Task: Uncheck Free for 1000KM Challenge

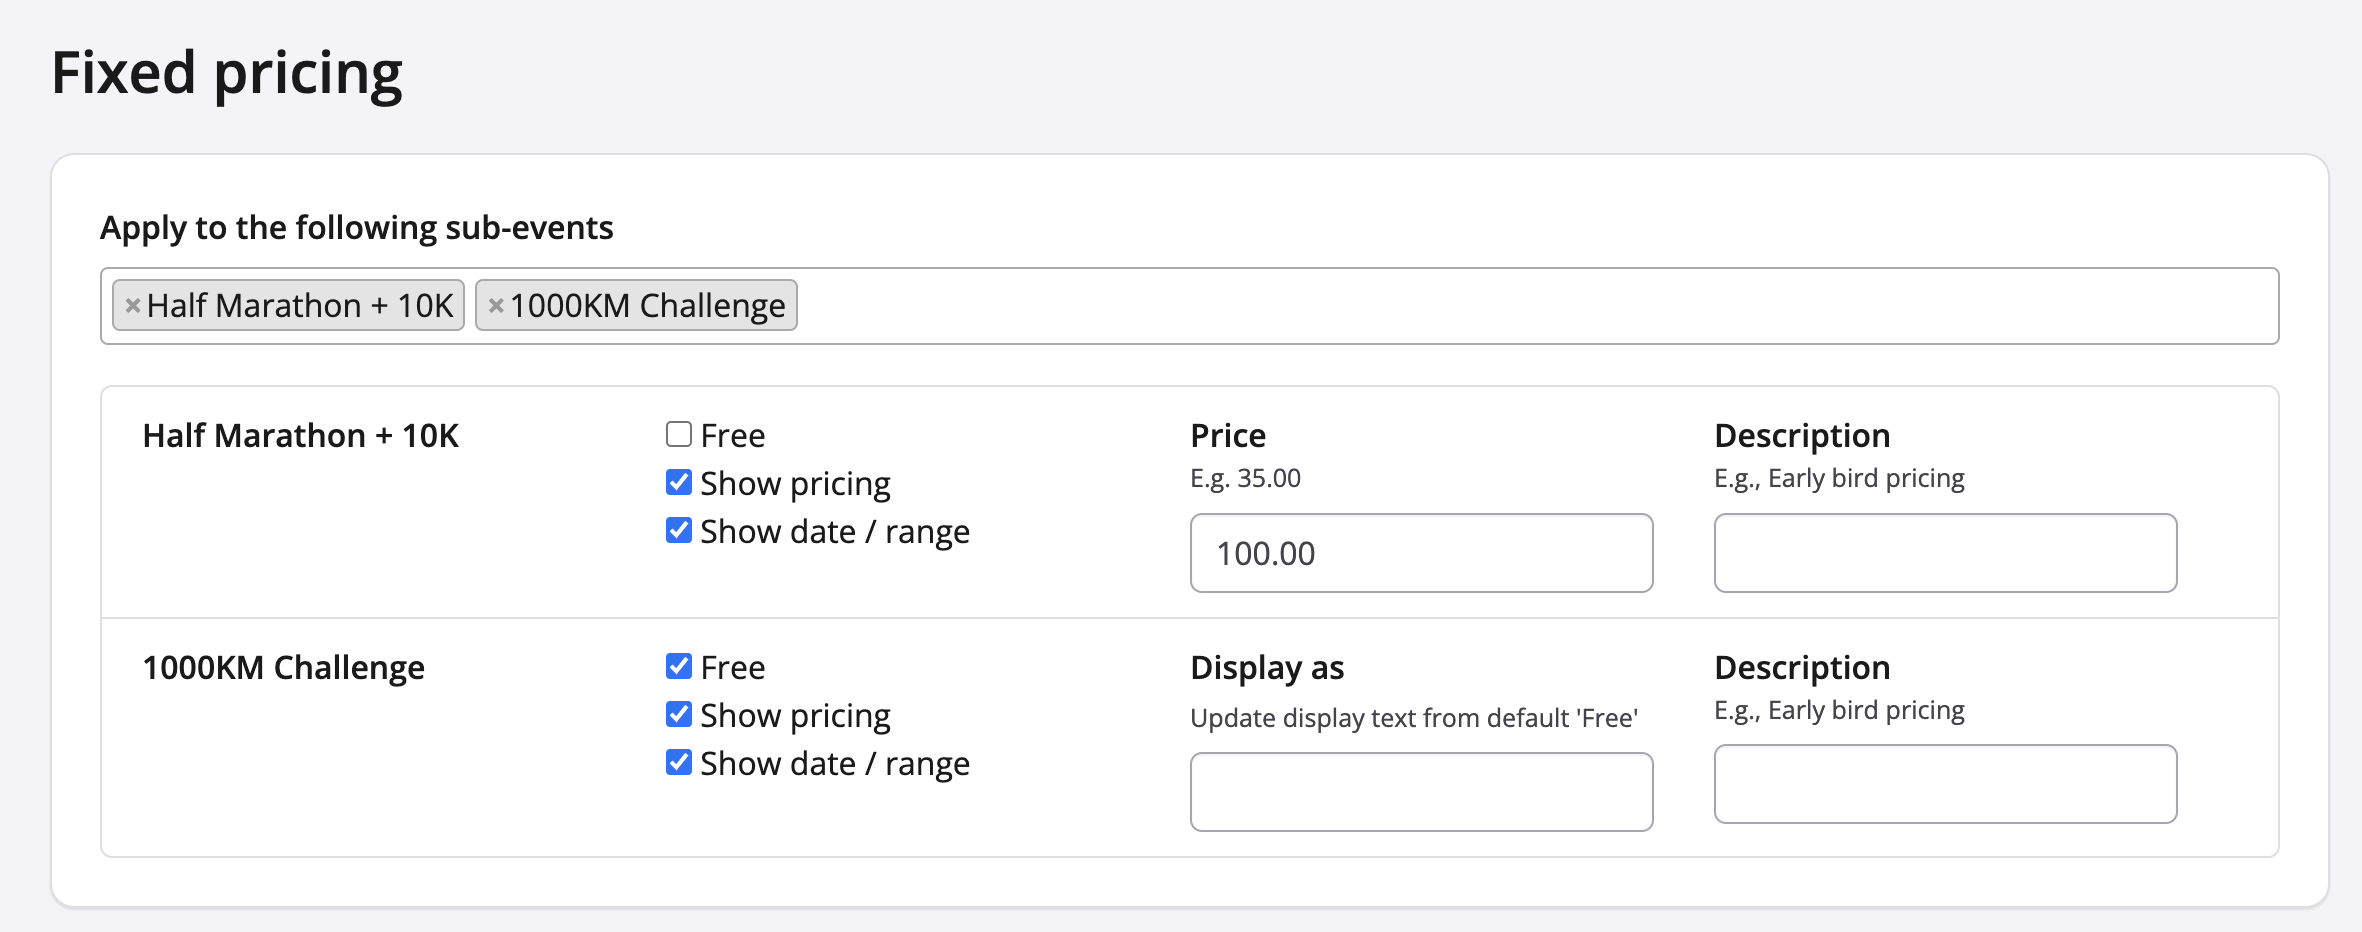Action: point(679,667)
